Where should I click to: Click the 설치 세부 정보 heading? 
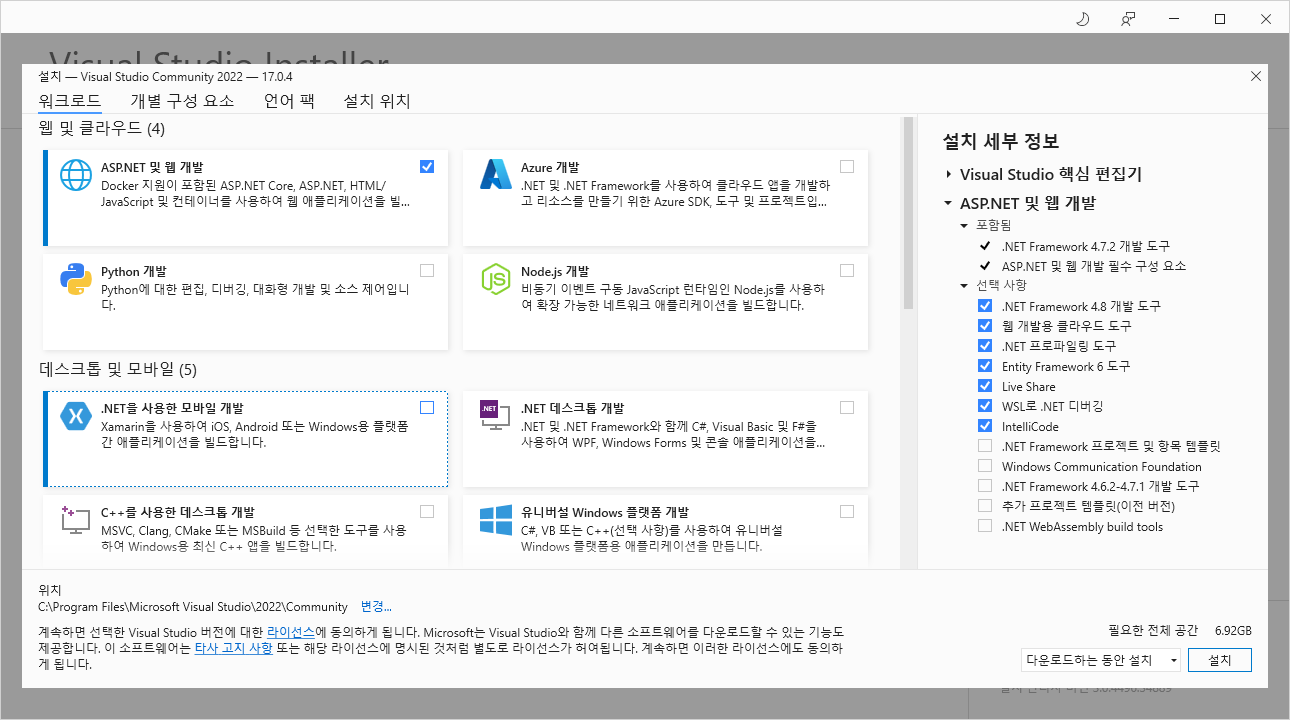[x=1001, y=141]
